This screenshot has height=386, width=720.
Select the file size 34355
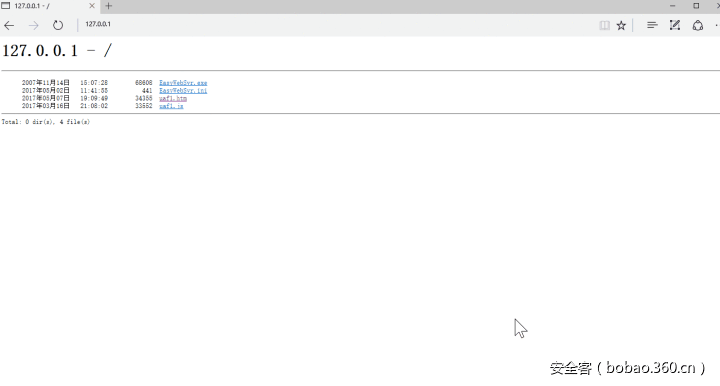click(x=143, y=98)
